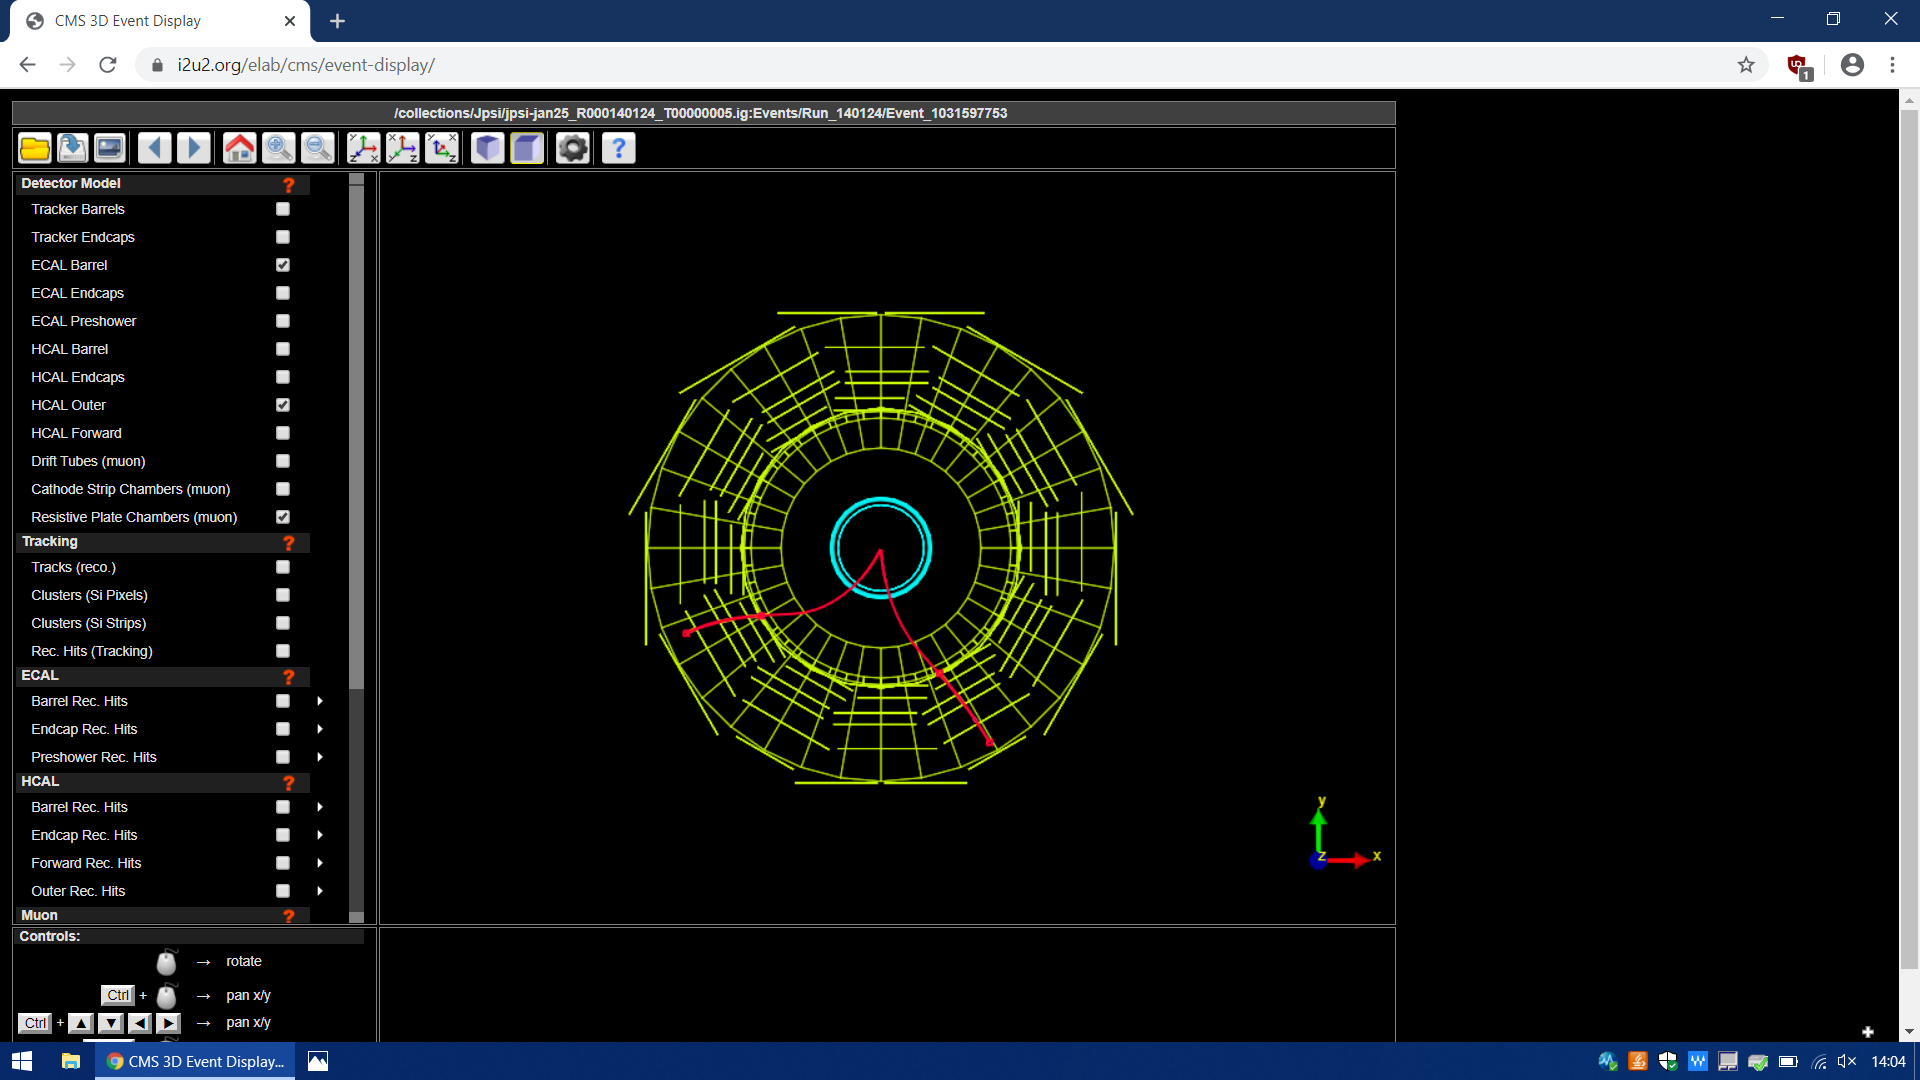
Task: Open a new browser tab
Action: tap(337, 21)
